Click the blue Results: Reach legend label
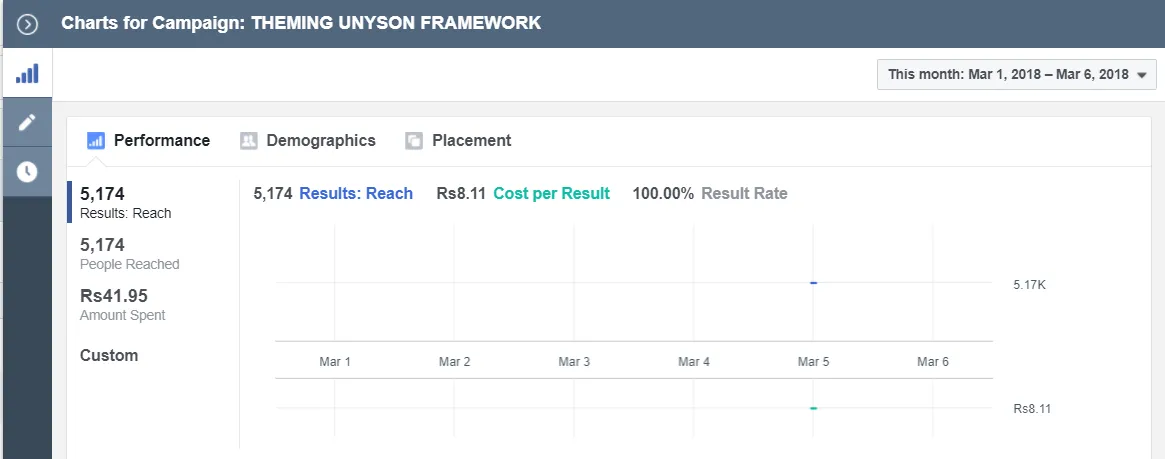1165x459 pixels. 356,194
